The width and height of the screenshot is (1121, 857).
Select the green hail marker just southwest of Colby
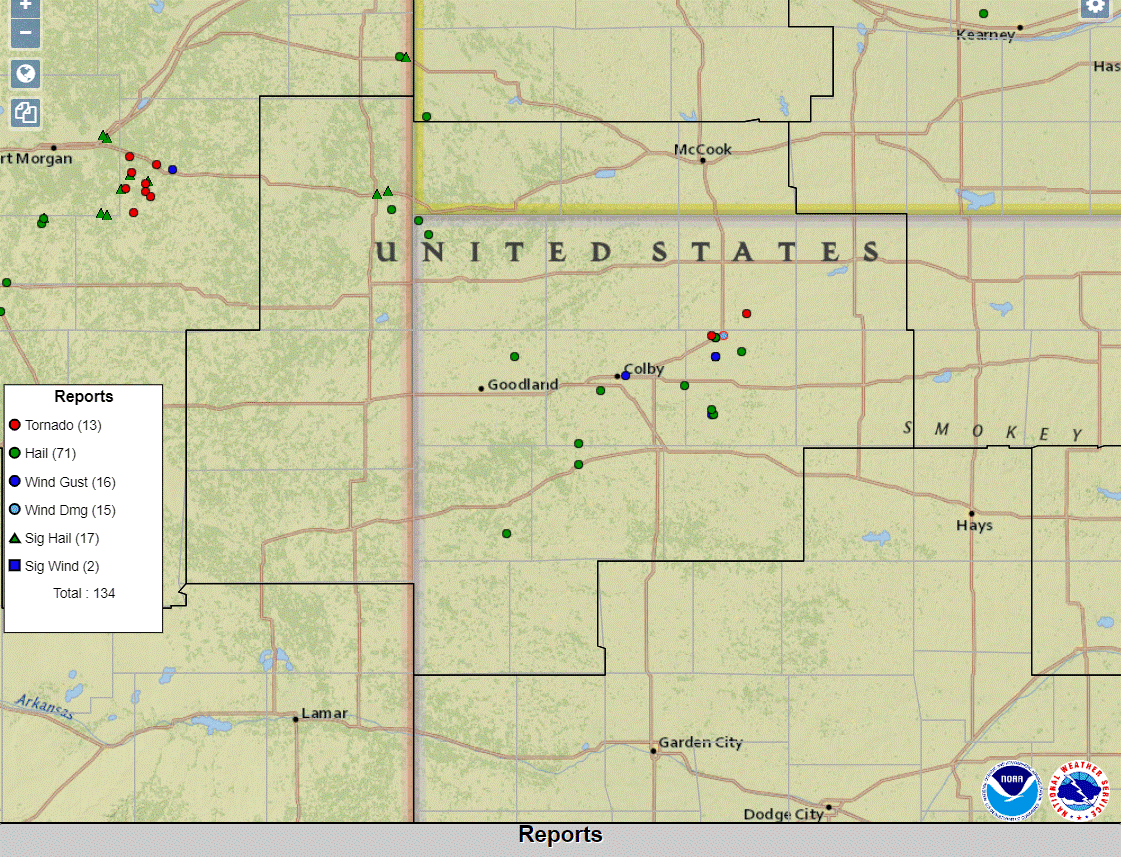click(x=601, y=391)
